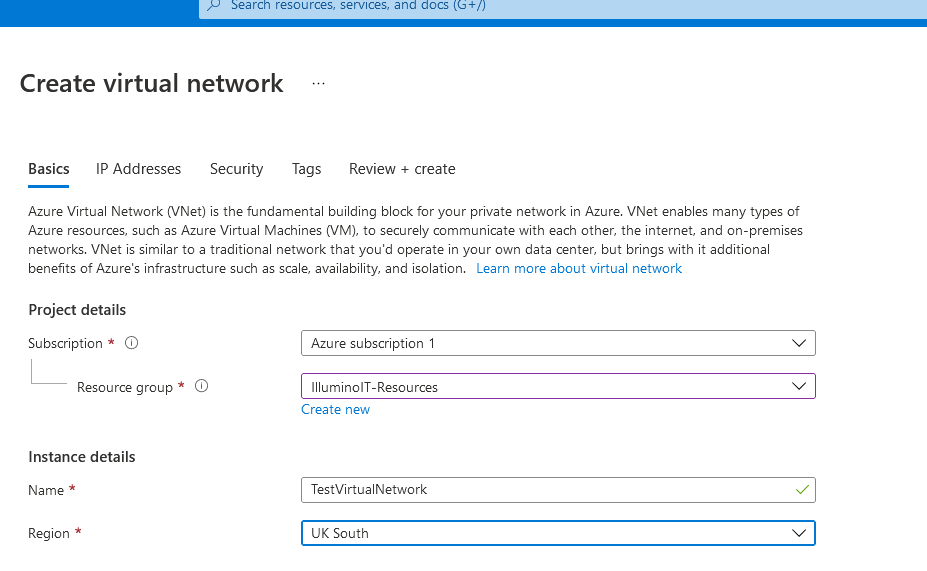
Task: Open the ellipsis menu beside Create virtual network
Action: tap(319, 84)
